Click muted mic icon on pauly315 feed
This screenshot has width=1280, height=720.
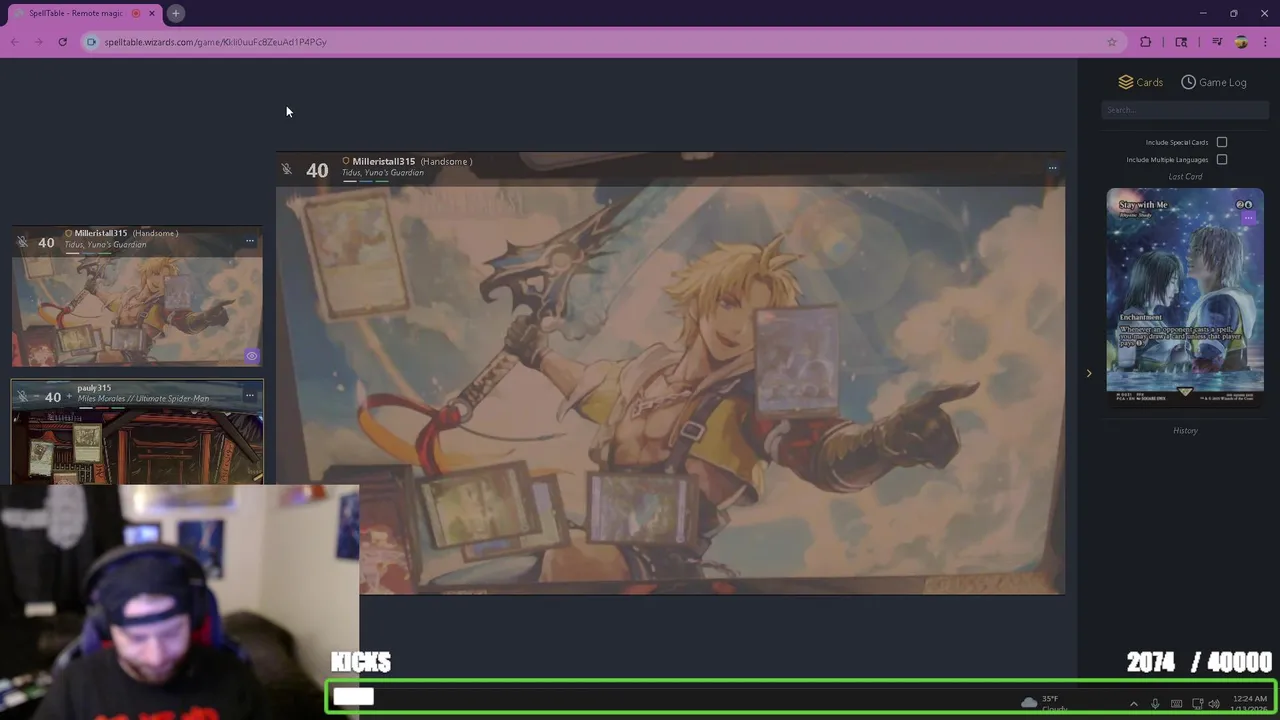click(22, 396)
